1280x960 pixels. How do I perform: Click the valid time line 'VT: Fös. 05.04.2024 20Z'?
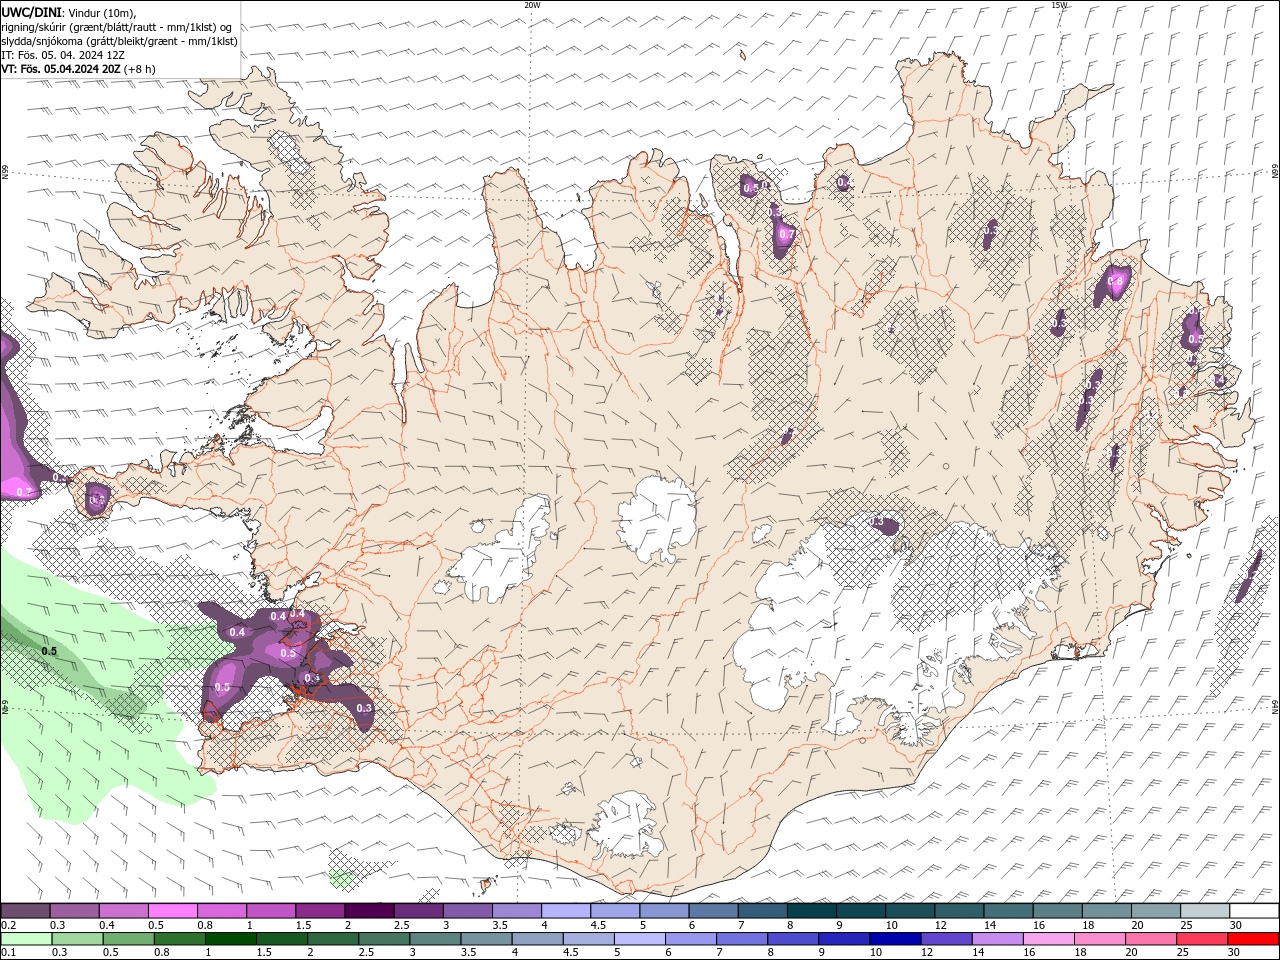tap(60, 69)
